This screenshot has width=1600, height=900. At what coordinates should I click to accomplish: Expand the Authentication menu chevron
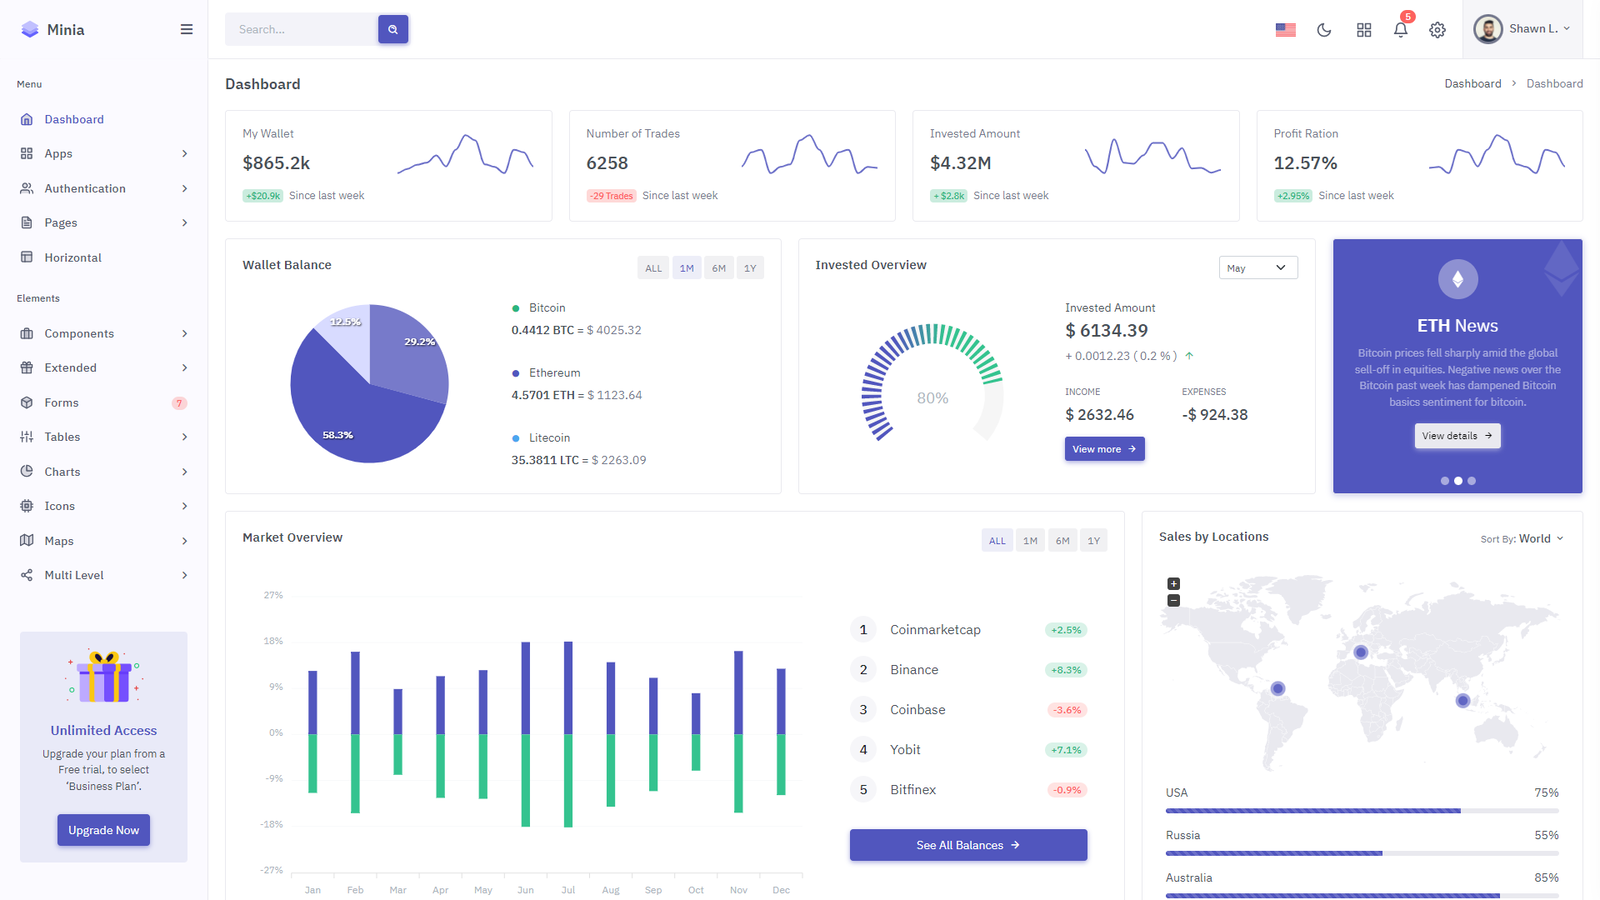coord(185,188)
